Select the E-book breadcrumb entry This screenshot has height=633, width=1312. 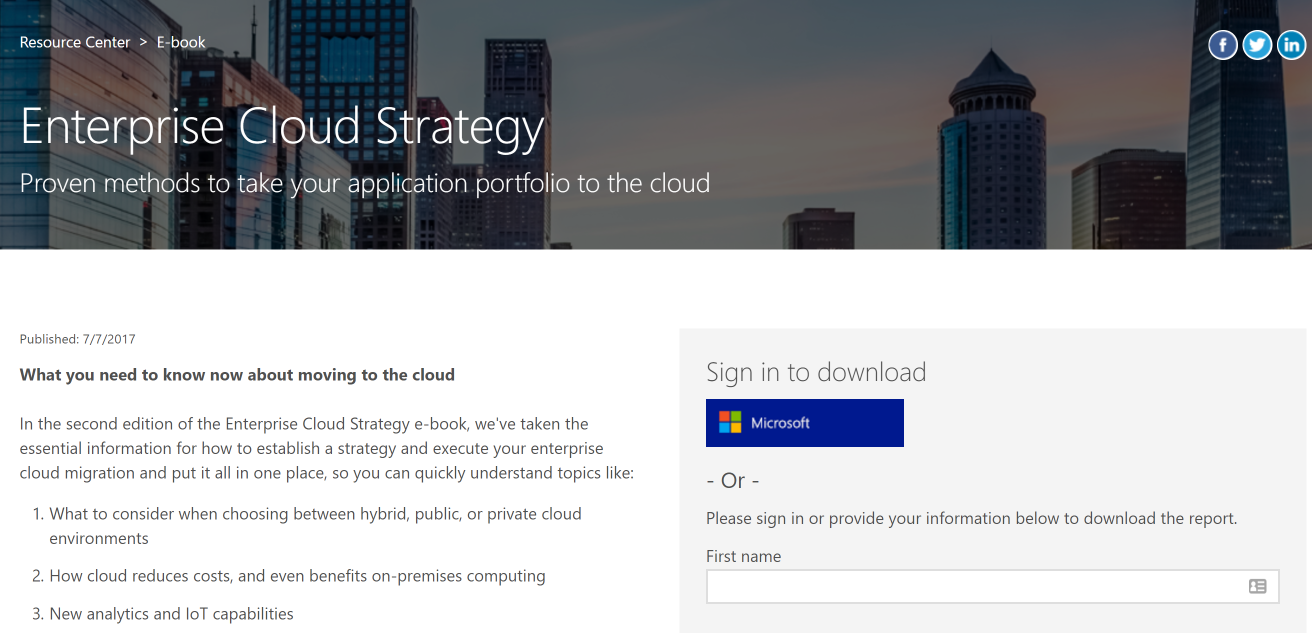(x=181, y=42)
